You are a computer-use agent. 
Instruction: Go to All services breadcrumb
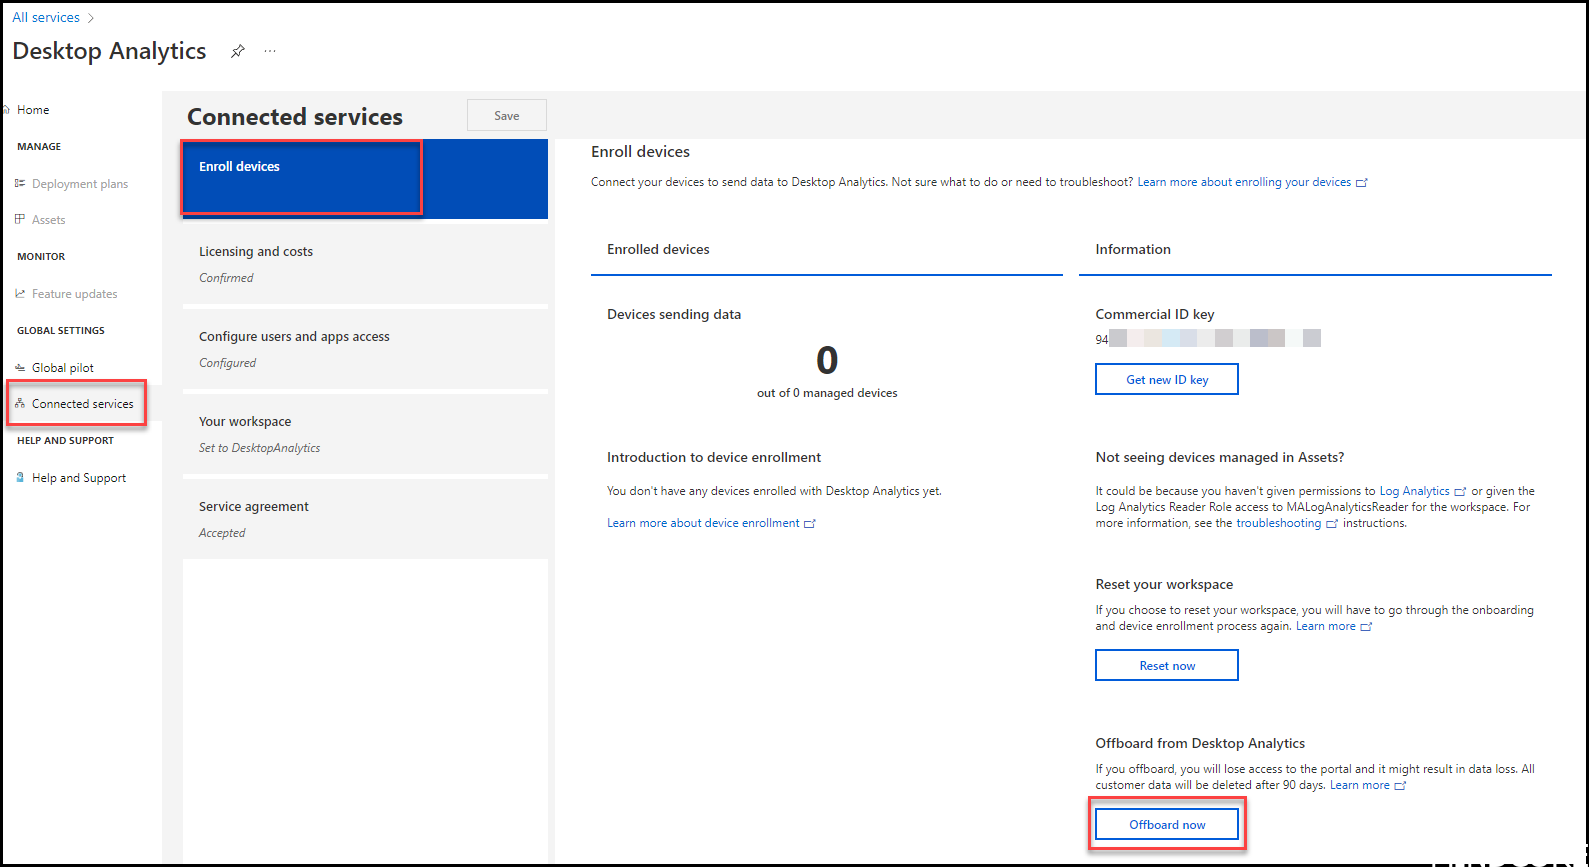(x=46, y=18)
